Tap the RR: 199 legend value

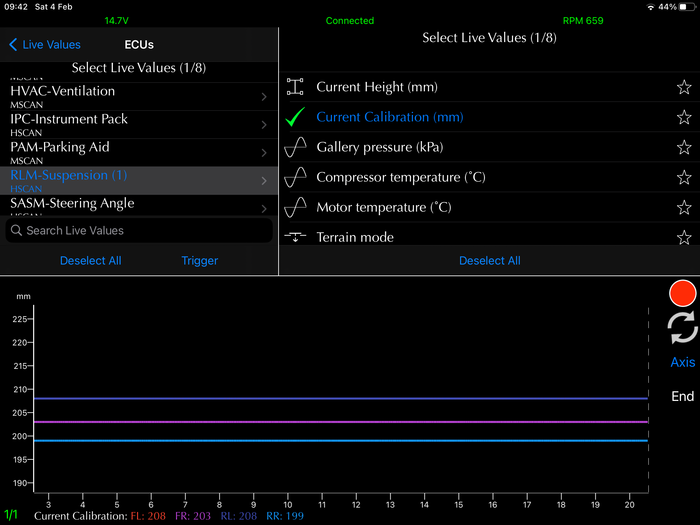285,516
